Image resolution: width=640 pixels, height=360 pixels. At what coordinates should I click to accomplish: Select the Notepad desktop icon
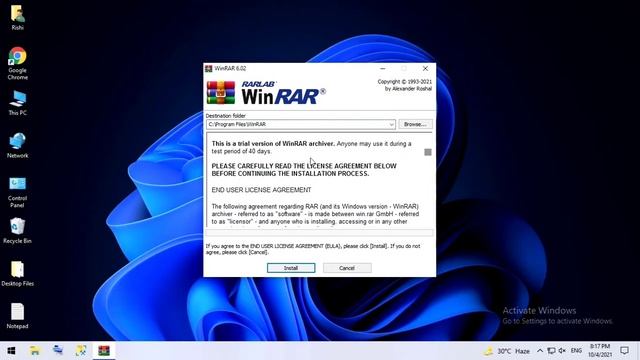click(x=17, y=316)
